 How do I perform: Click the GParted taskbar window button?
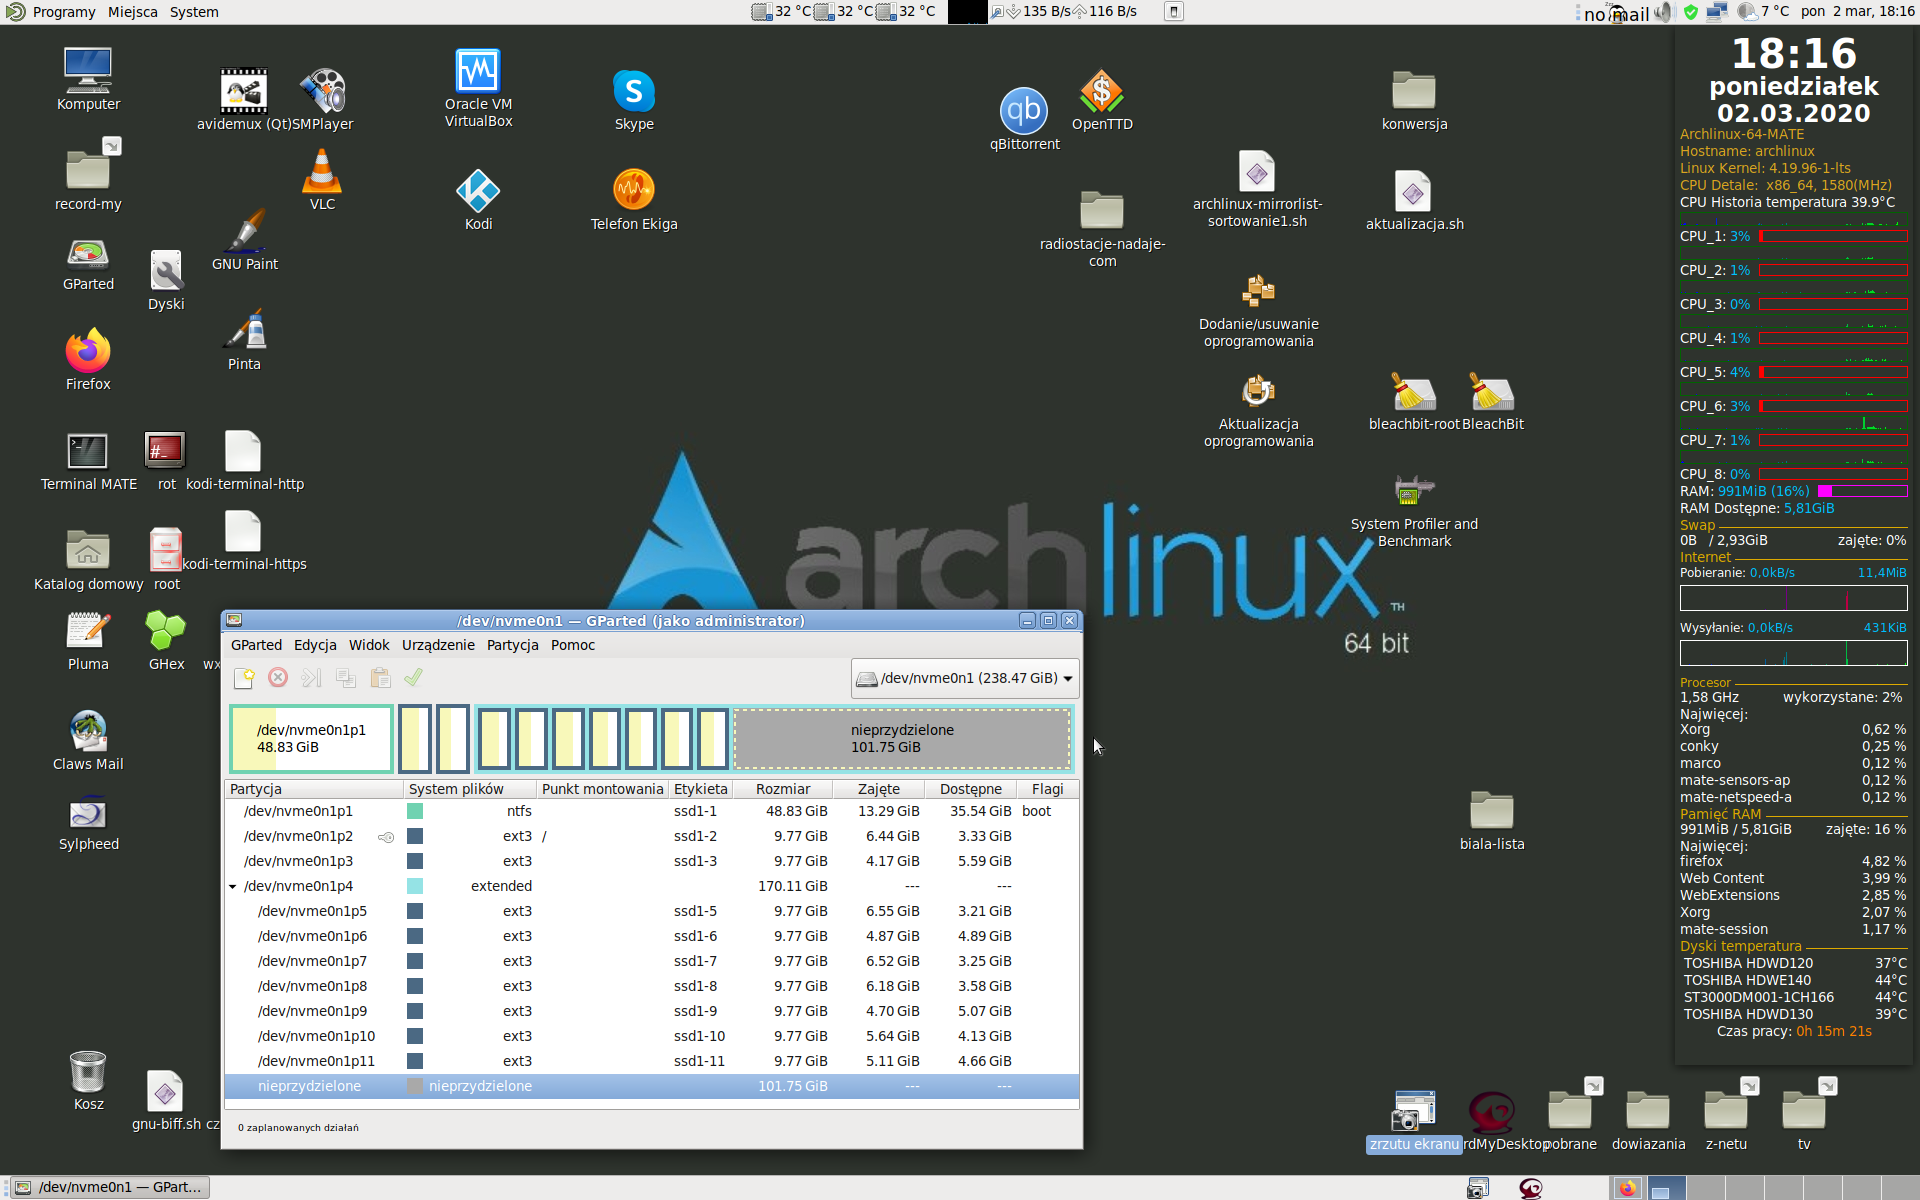click(x=110, y=1187)
